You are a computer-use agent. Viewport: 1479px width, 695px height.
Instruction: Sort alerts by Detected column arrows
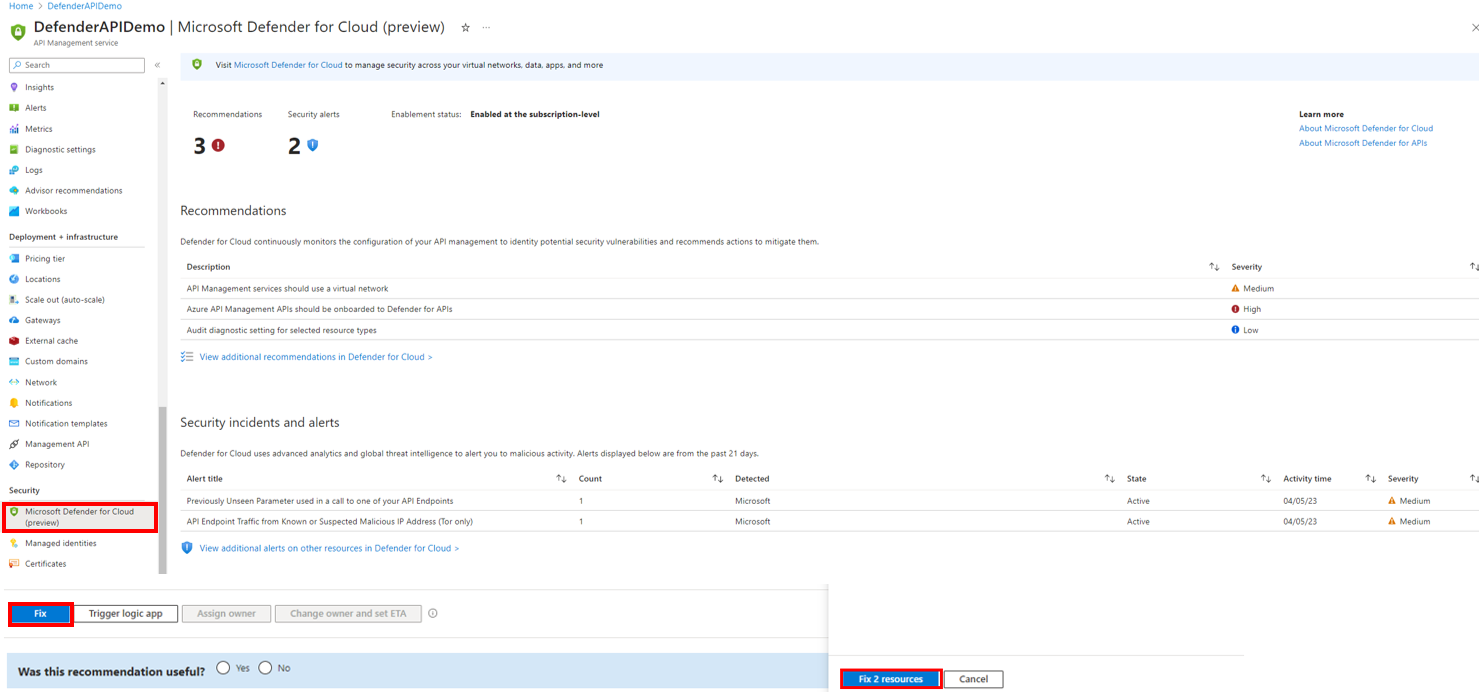point(1109,479)
